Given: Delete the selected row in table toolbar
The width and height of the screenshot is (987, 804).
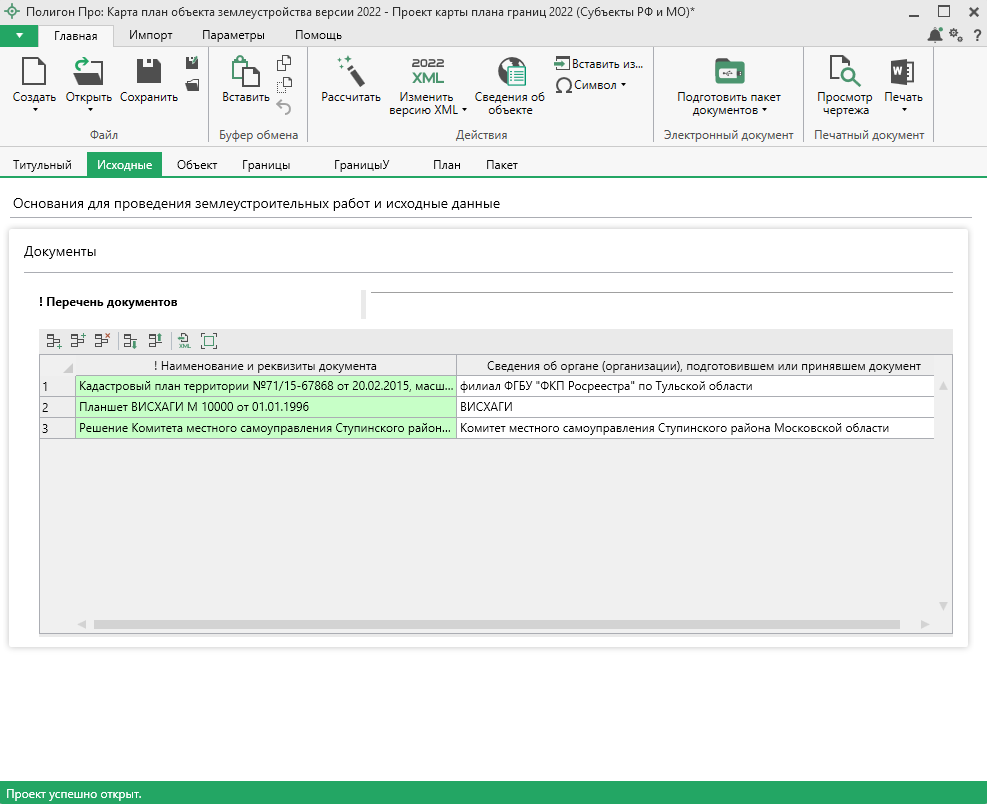Looking at the screenshot, I should pyautogui.click(x=102, y=341).
